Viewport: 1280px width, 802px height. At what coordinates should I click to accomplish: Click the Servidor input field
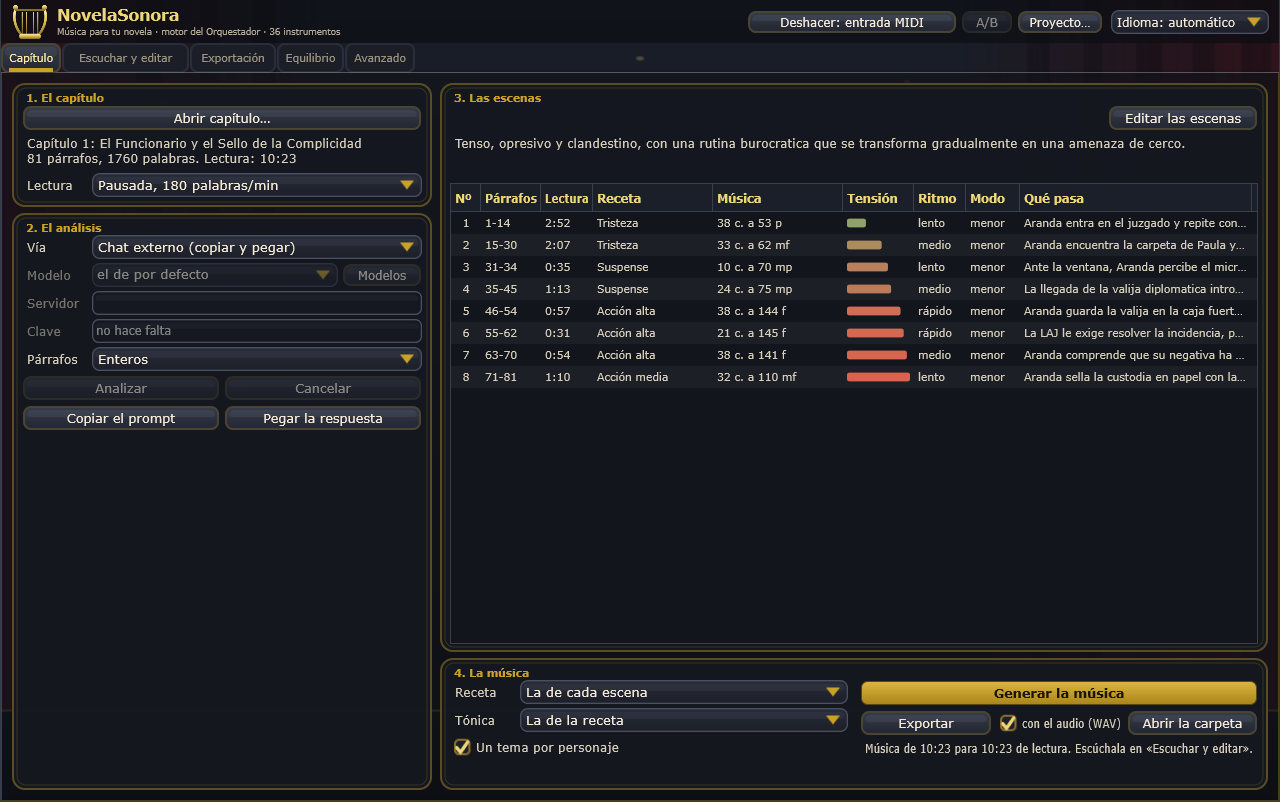(257, 303)
